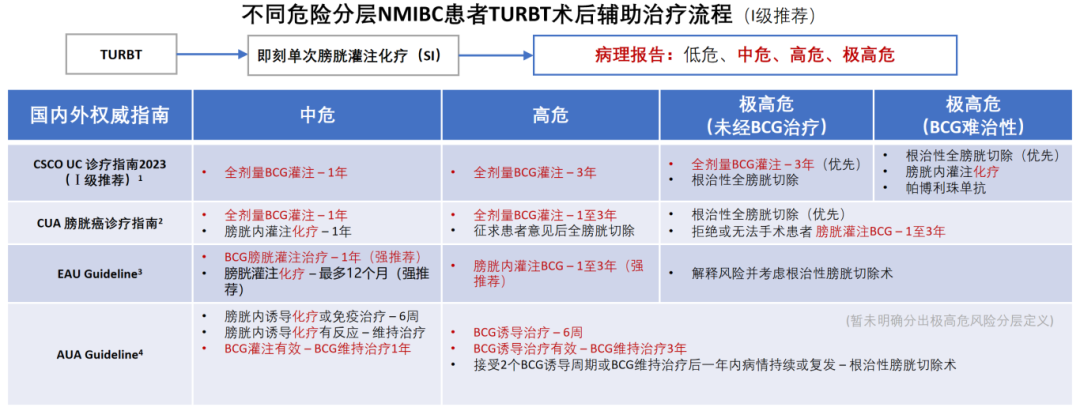
Task: Click 征求患者意见后全膀胱切除 text
Action: pos(554,231)
